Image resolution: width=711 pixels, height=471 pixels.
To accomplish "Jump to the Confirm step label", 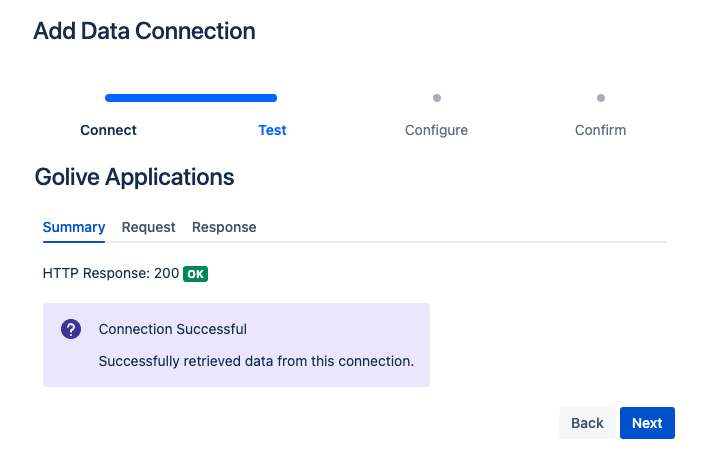I will point(600,130).
